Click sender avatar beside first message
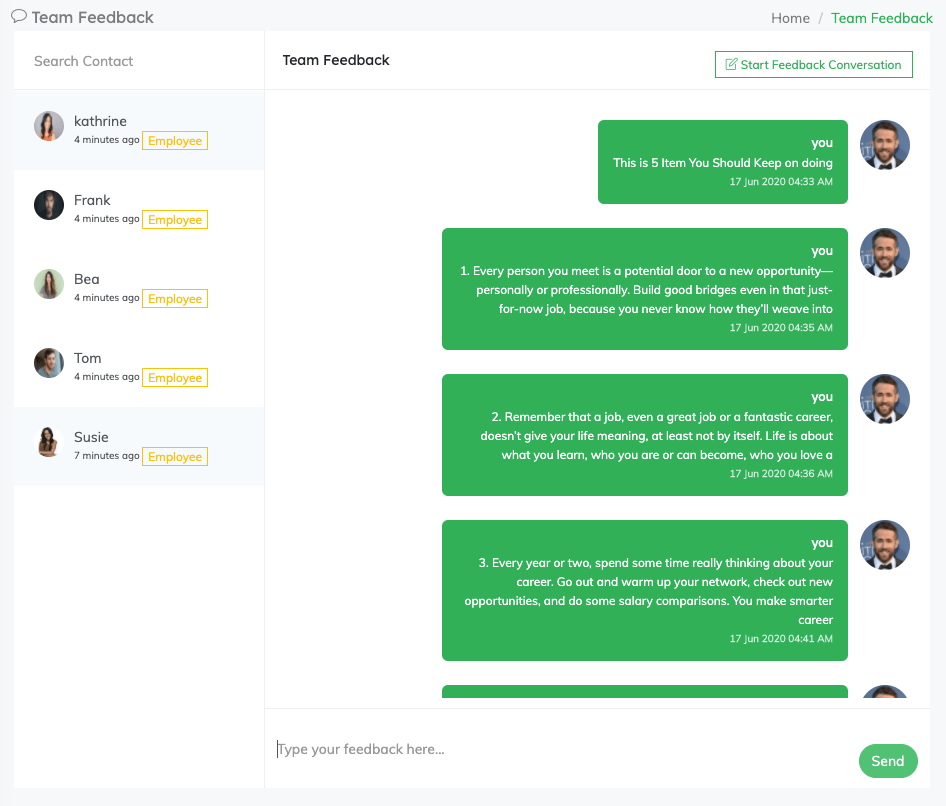 884,146
